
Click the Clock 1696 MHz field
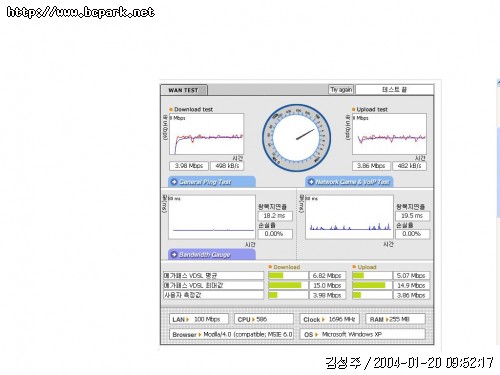pos(329,319)
